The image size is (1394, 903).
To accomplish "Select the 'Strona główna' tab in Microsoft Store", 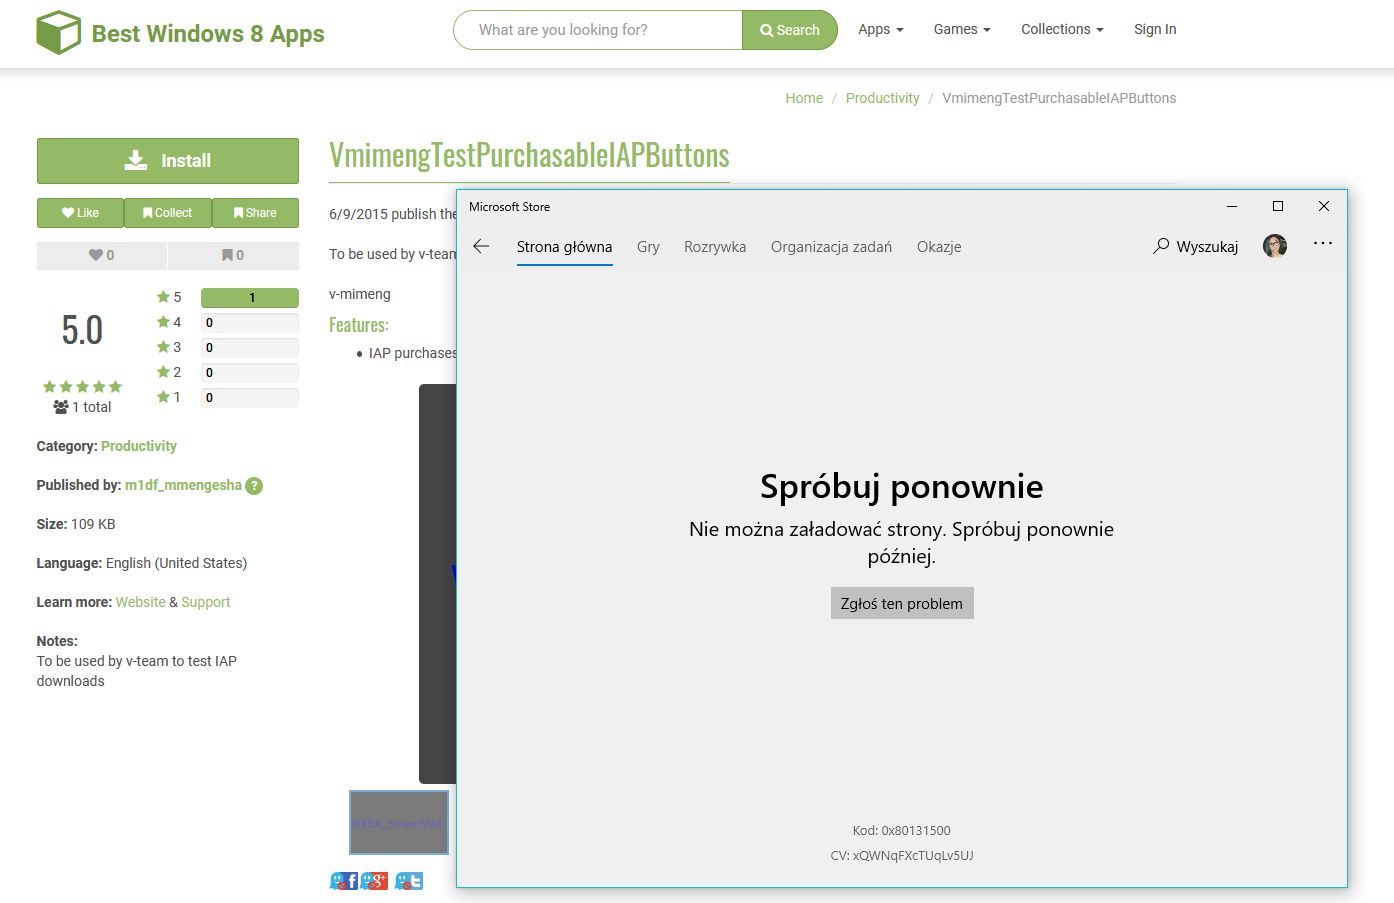I will coord(564,247).
